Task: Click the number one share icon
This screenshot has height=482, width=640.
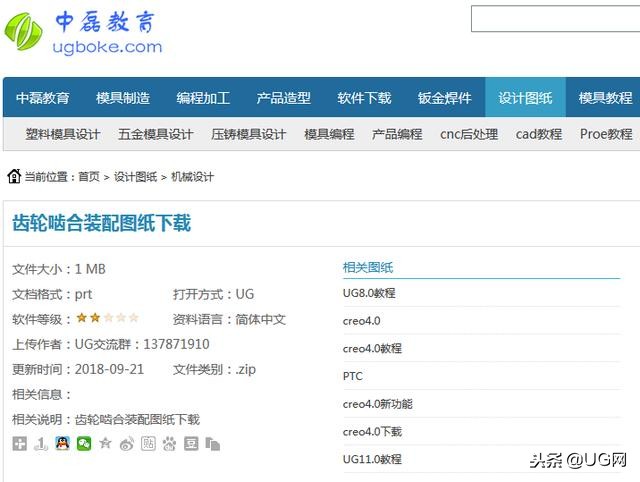Action: [x=41, y=443]
